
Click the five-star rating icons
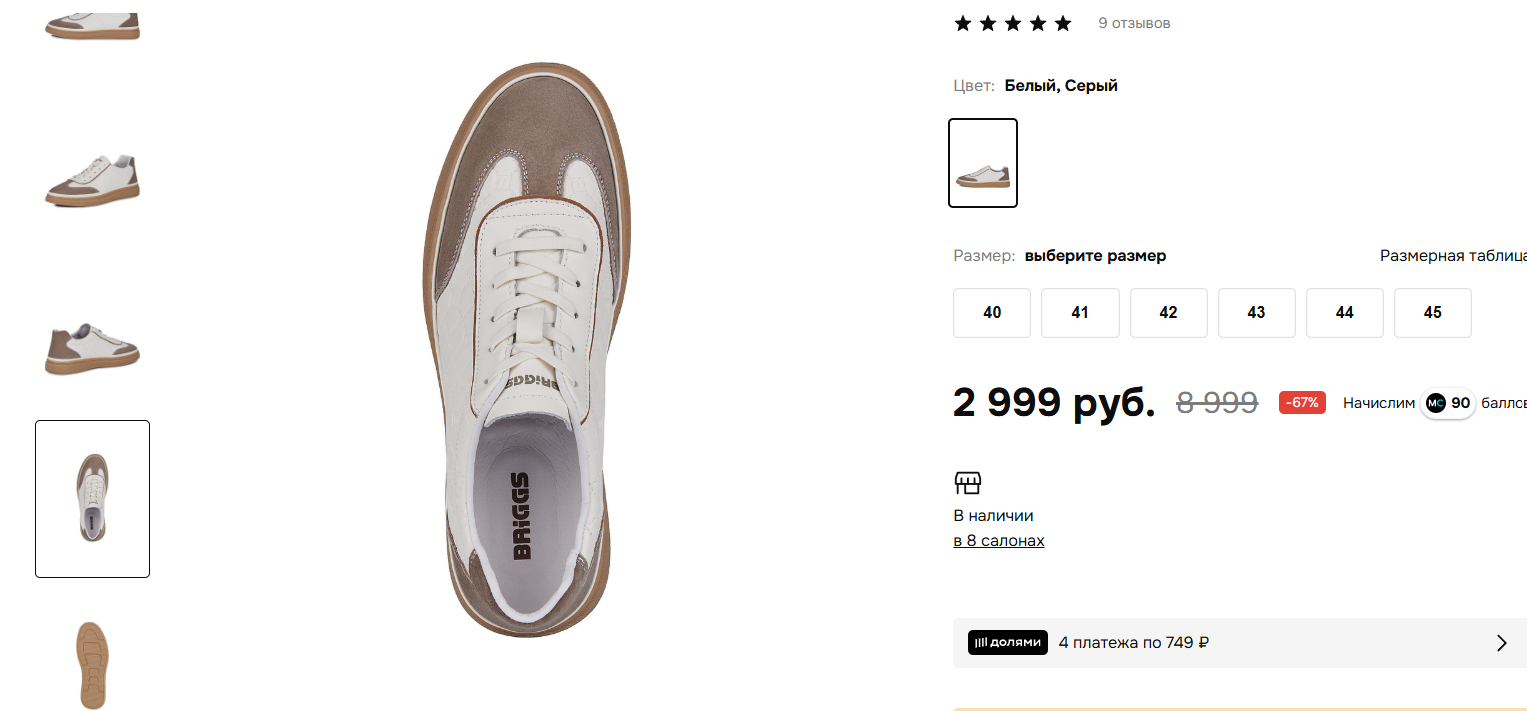[1012, 23]
